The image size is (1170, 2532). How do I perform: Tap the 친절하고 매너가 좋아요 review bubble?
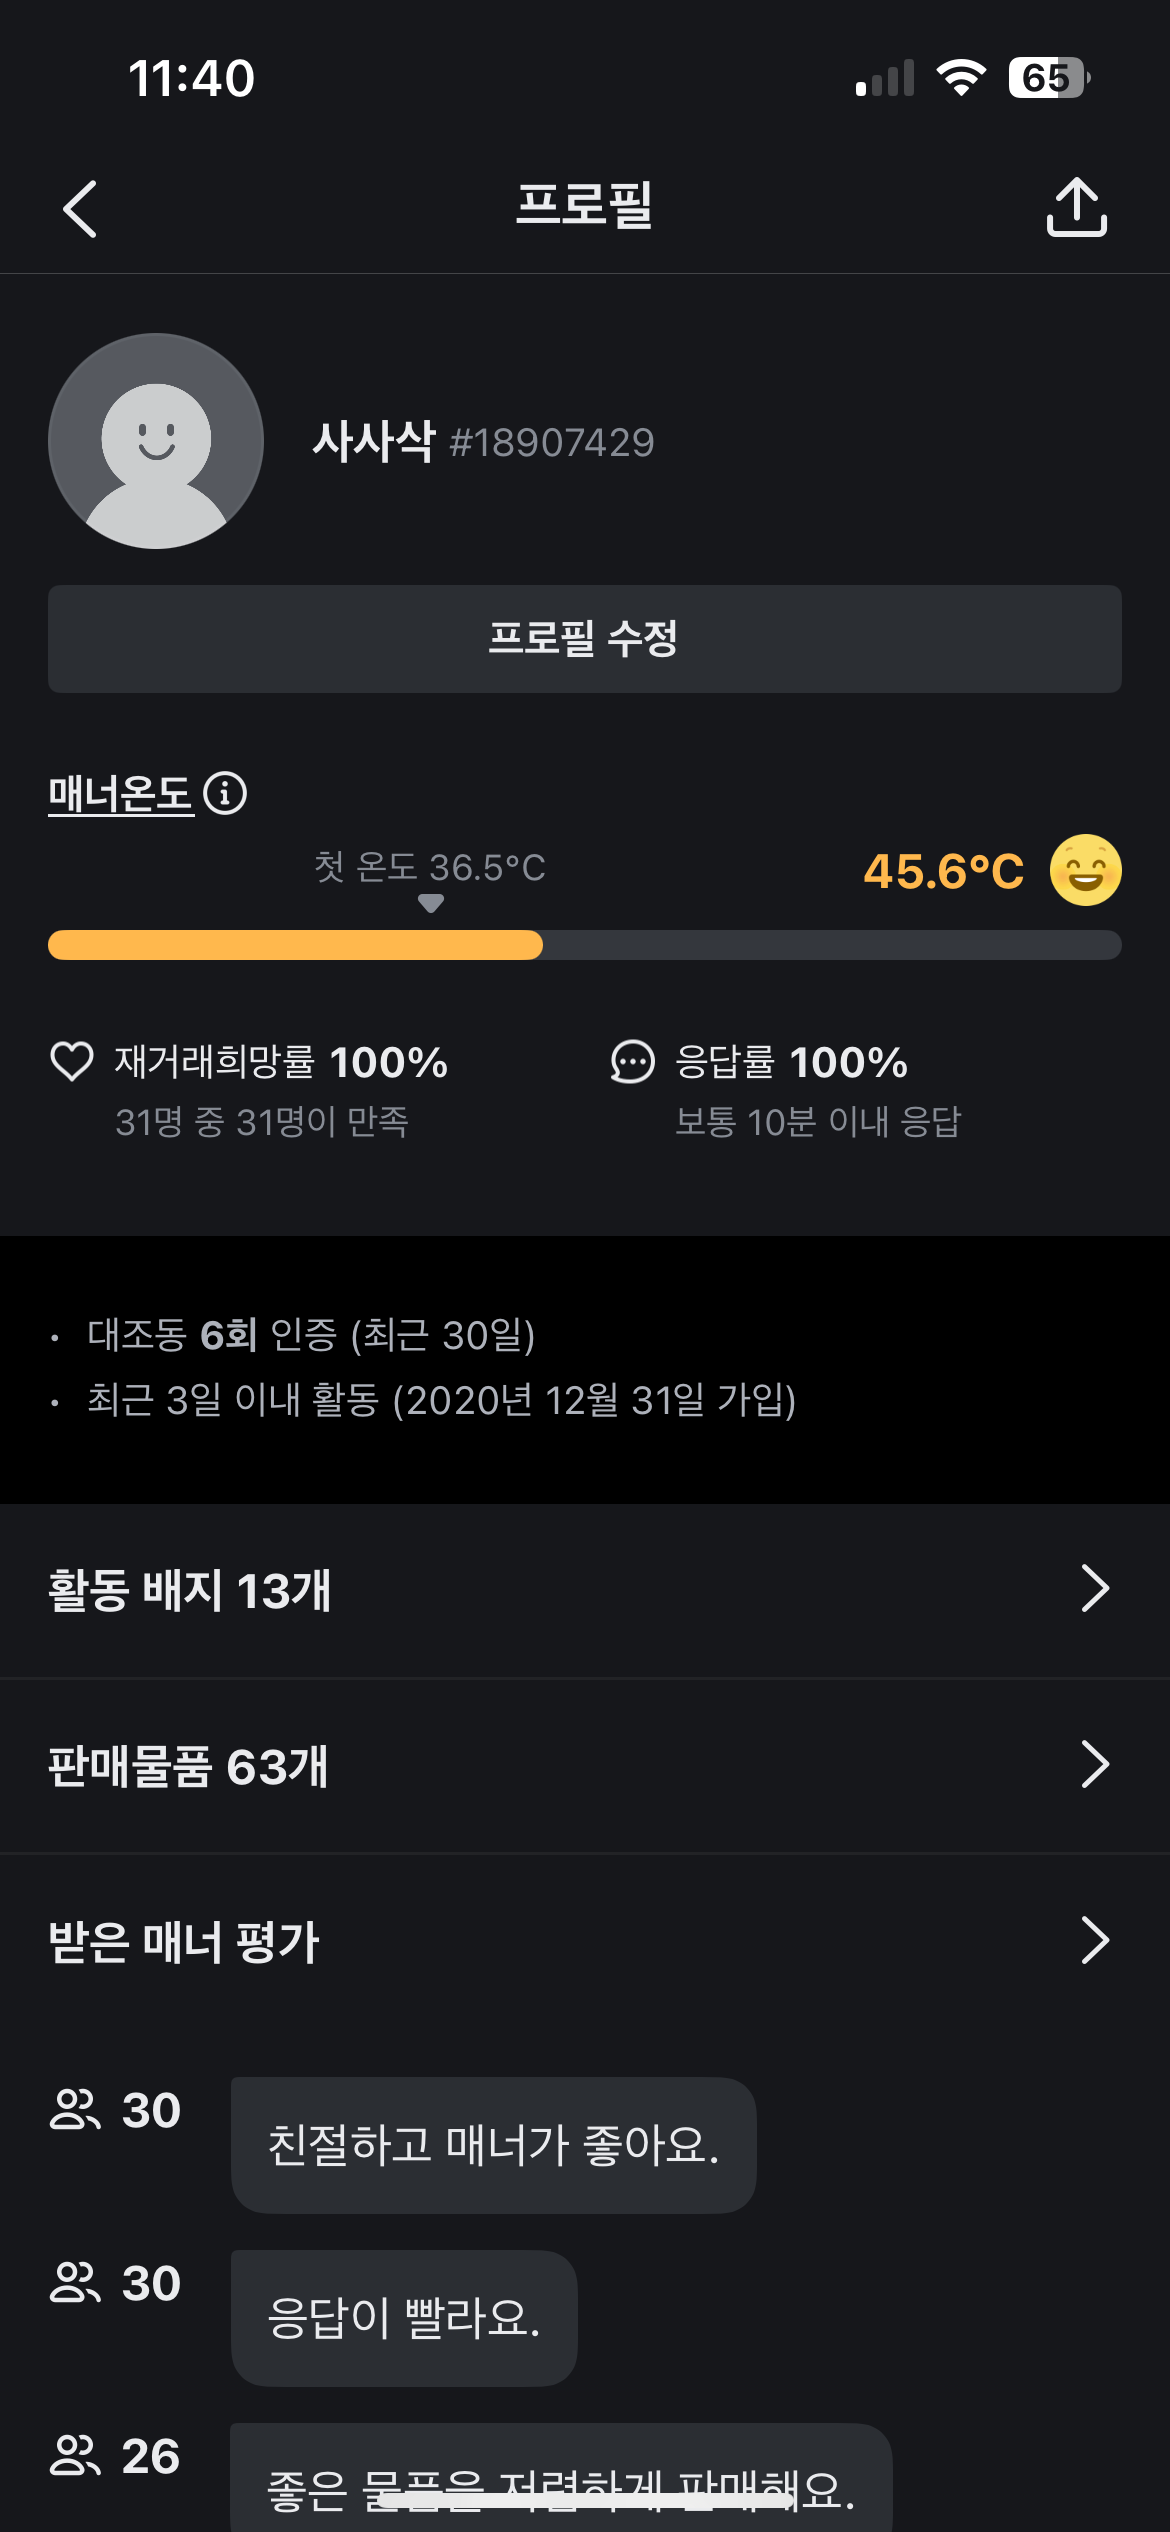pyautogui.click(x=493, y=2145)
